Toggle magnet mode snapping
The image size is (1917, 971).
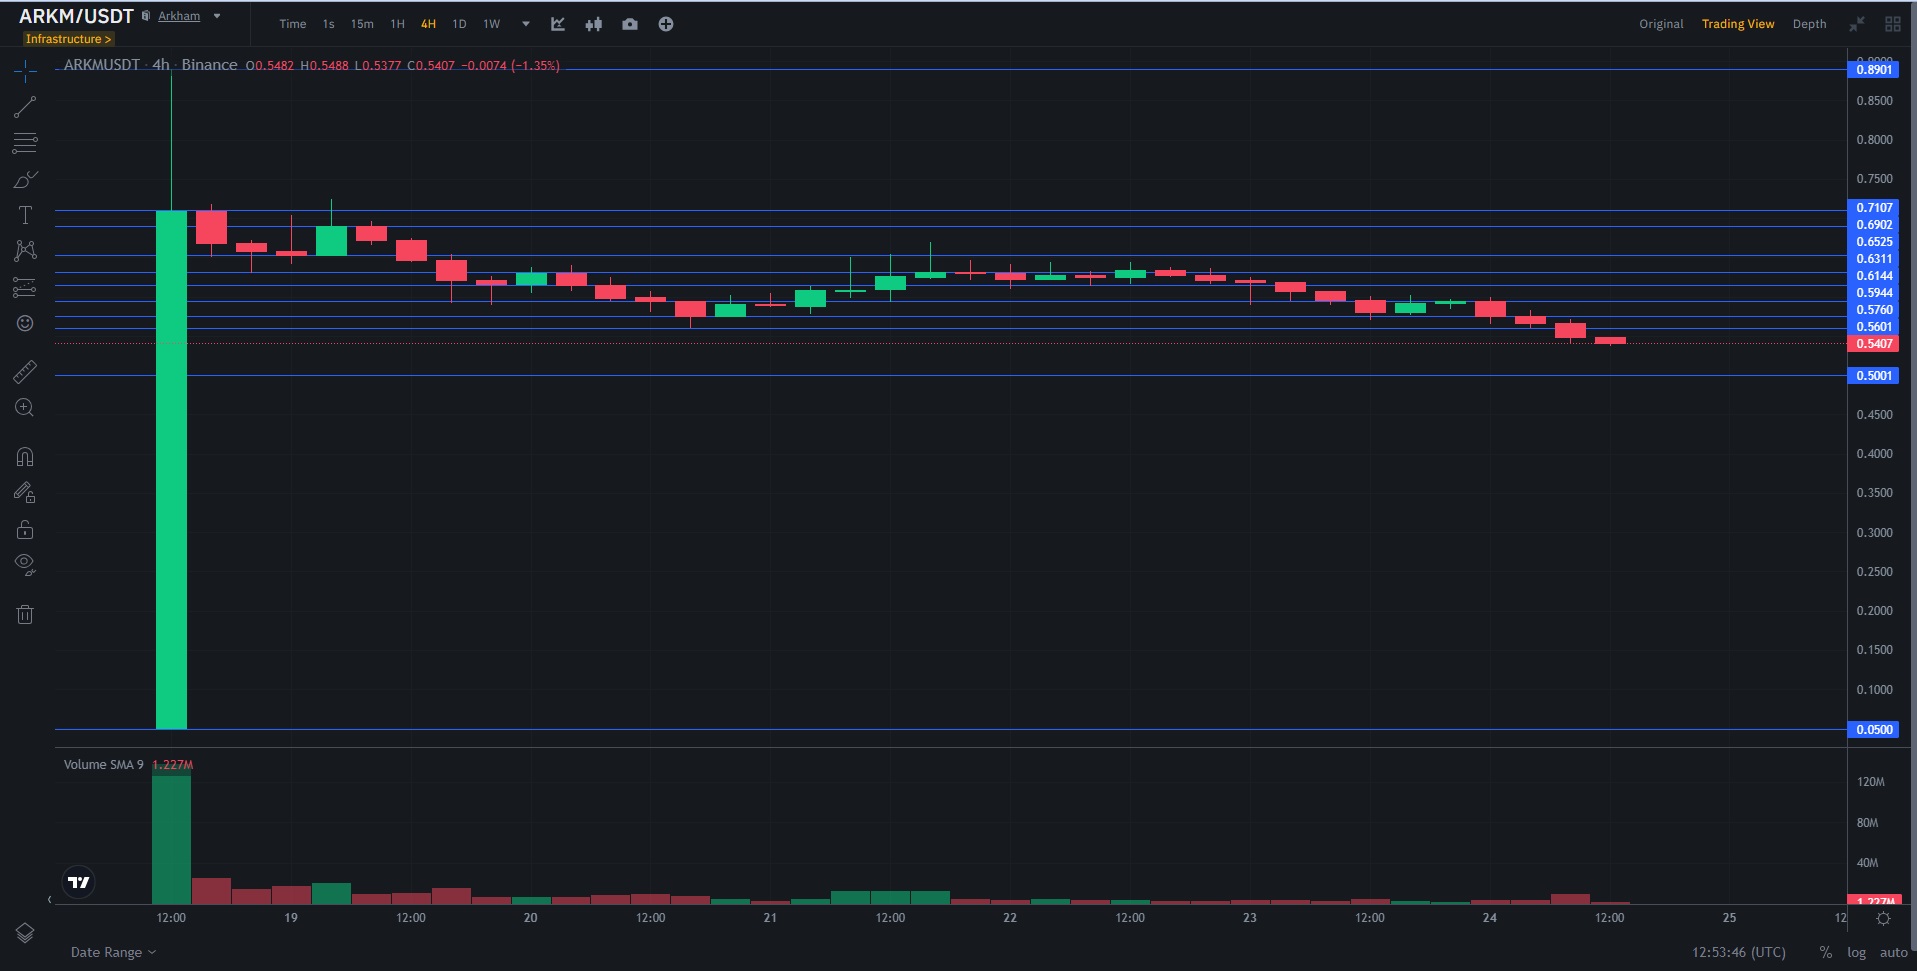[x=25, y=457]
